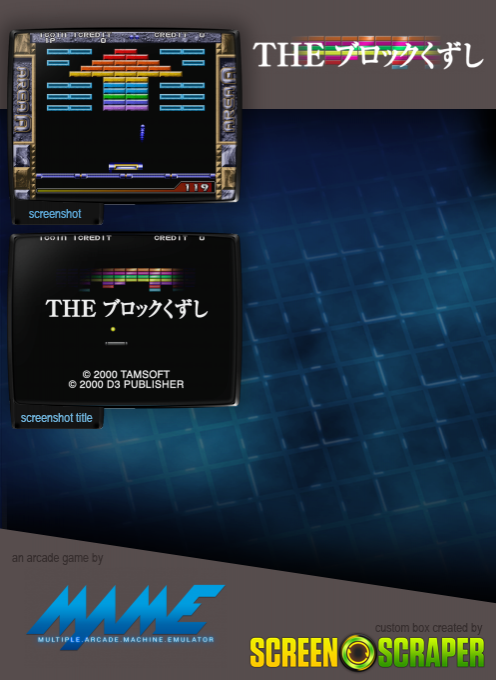Screen dimensions: 496x680
Task: Click the yellow SCREEN word in logo
Action: tap(294, 653)
